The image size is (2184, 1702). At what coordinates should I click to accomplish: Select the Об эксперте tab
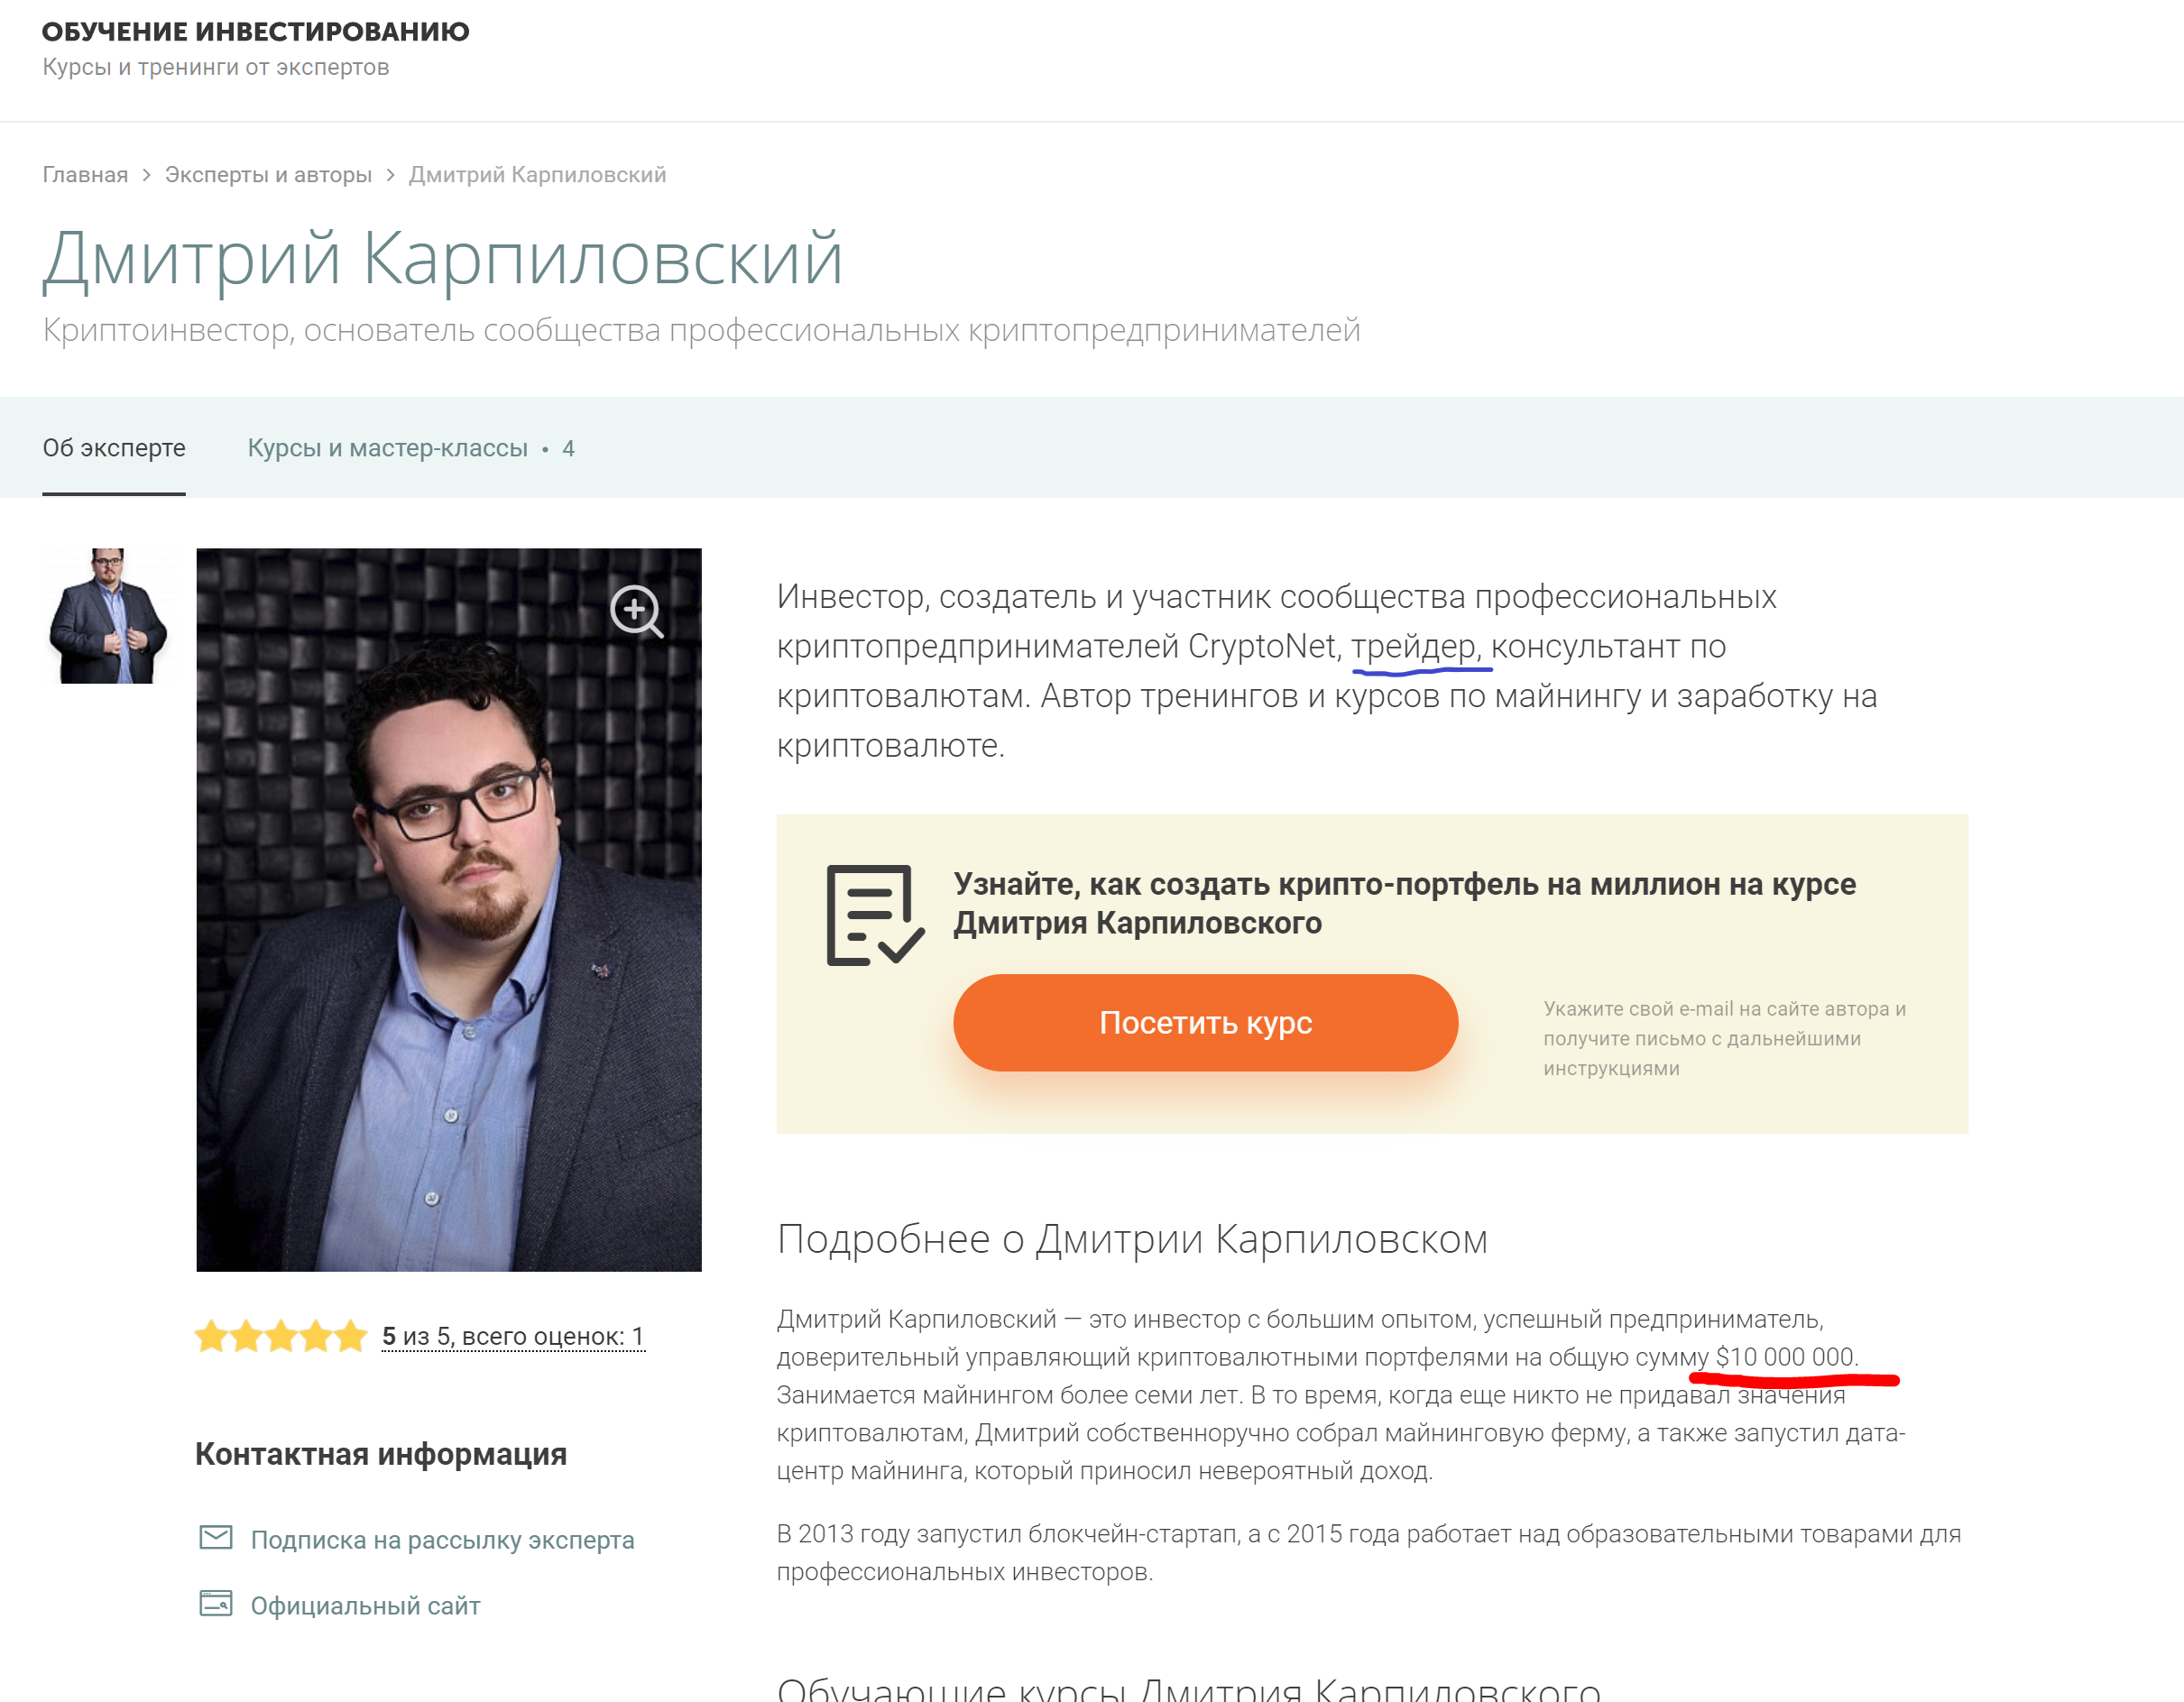tap(114, 448)
